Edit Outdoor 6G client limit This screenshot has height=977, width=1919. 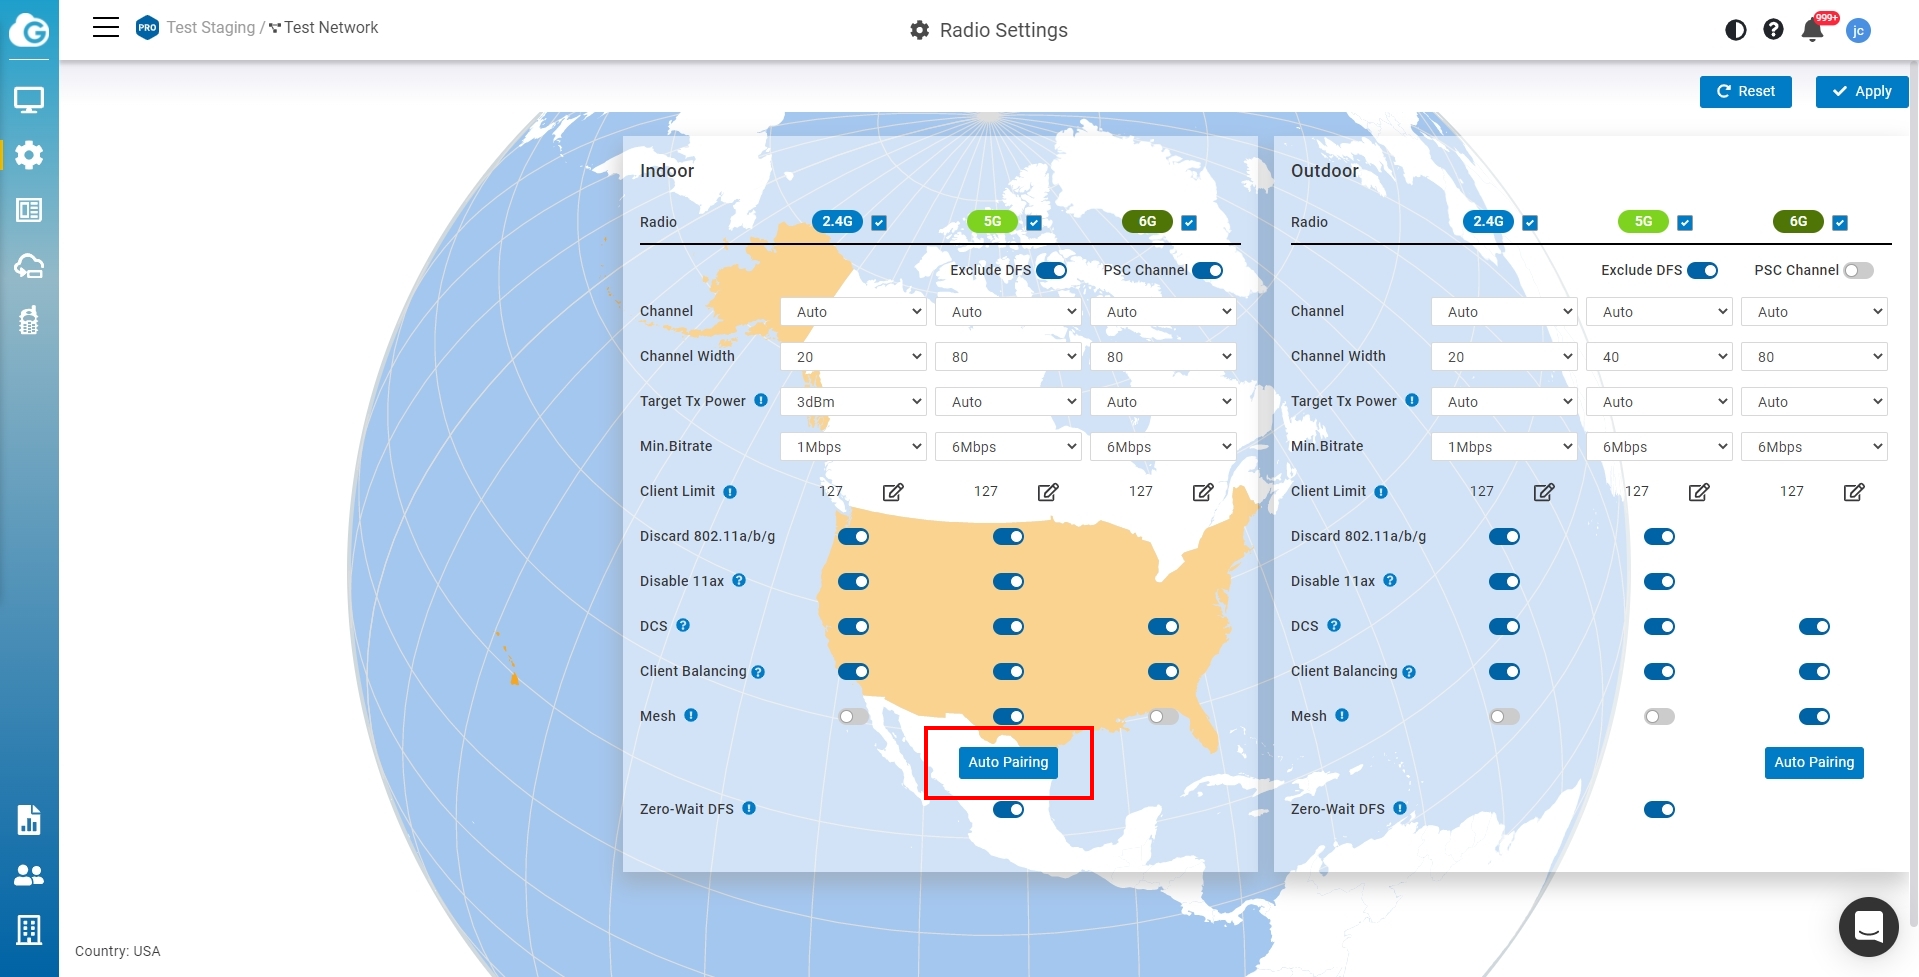(1854, 492)
